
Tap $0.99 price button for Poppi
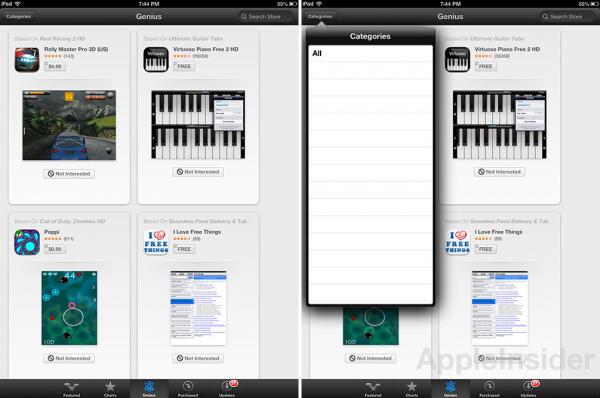[x=55, y=249]
